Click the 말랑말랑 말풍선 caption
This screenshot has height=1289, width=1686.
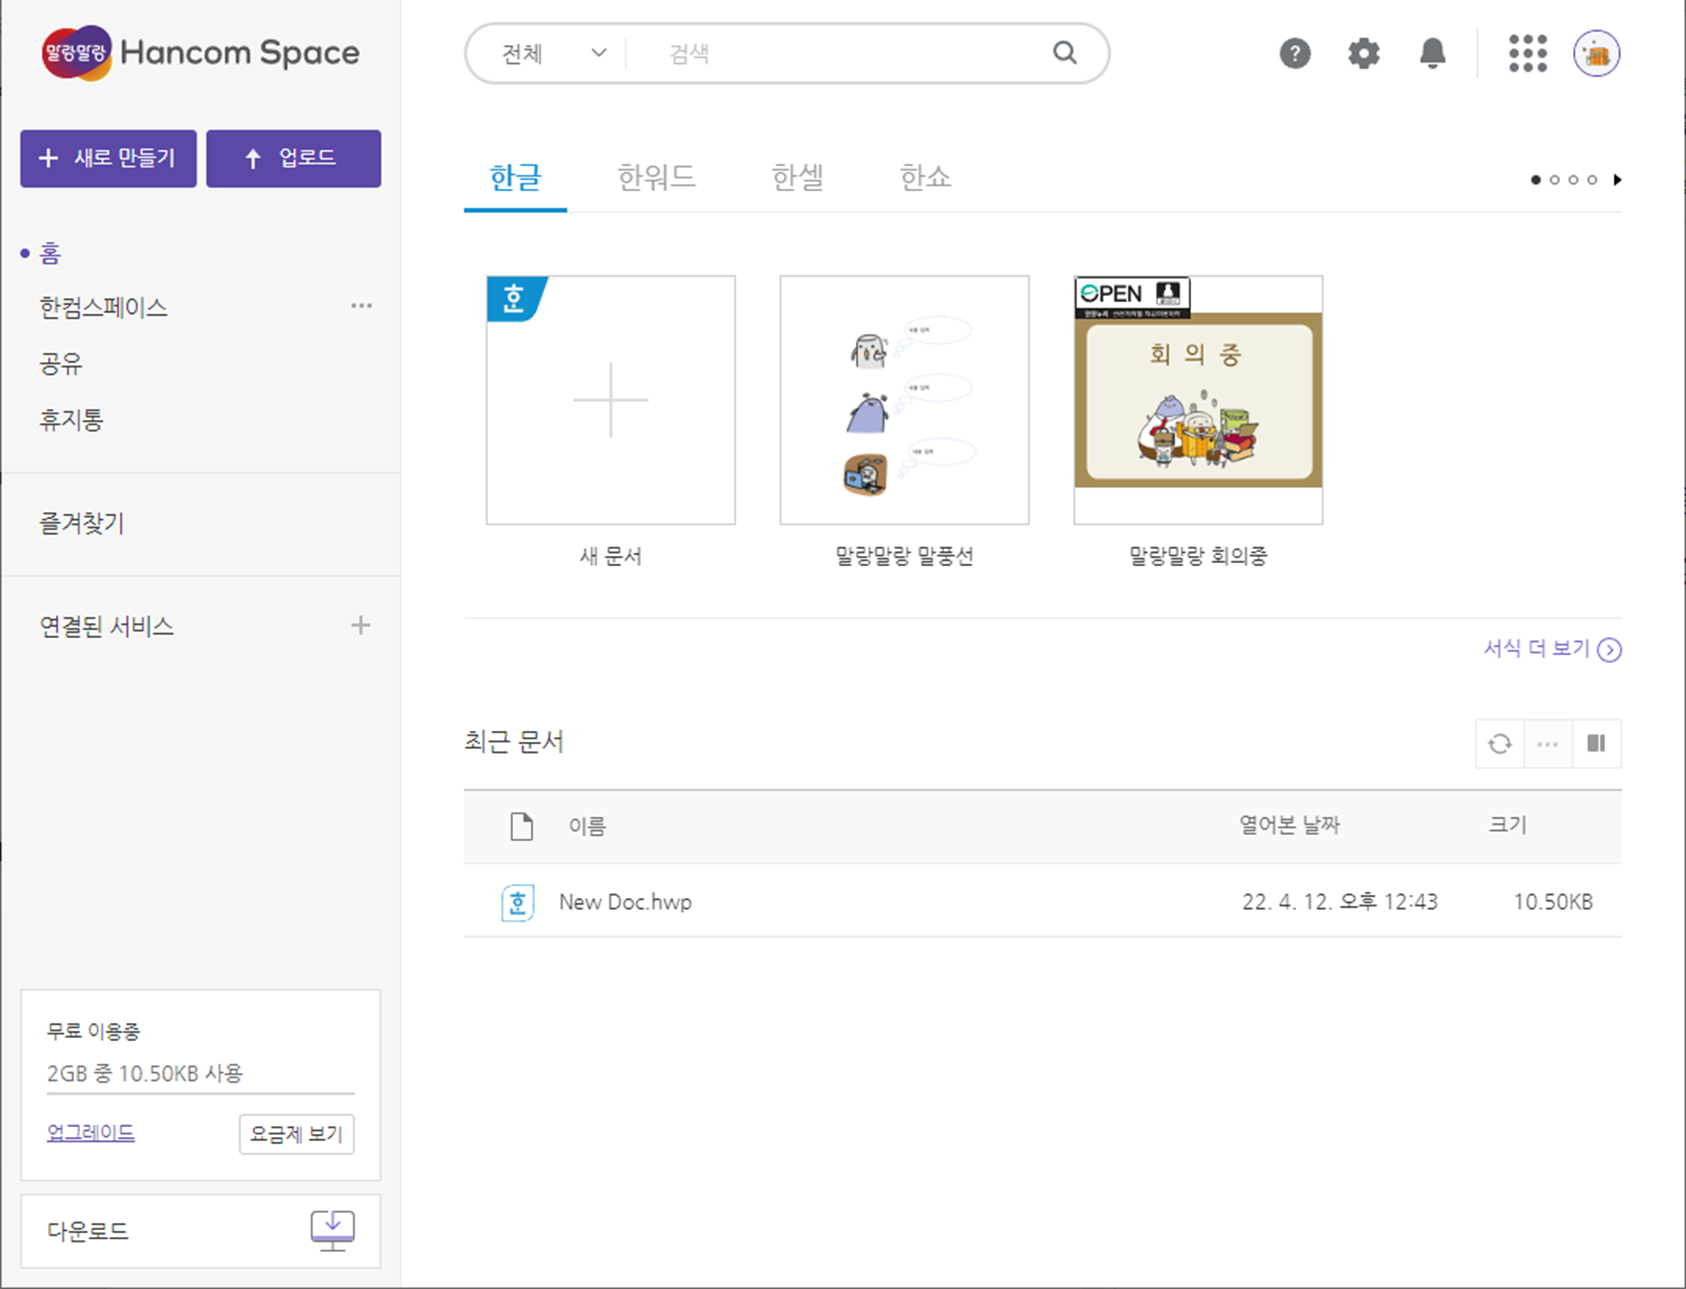point(904,556)
